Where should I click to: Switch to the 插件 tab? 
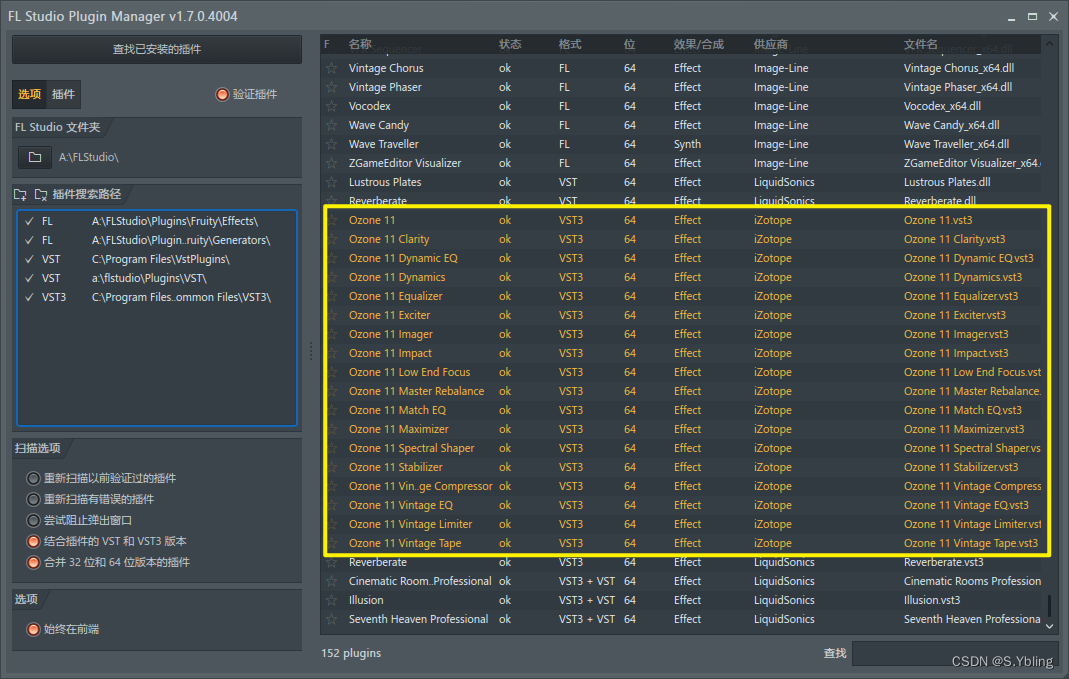click(x=63, y=94)
